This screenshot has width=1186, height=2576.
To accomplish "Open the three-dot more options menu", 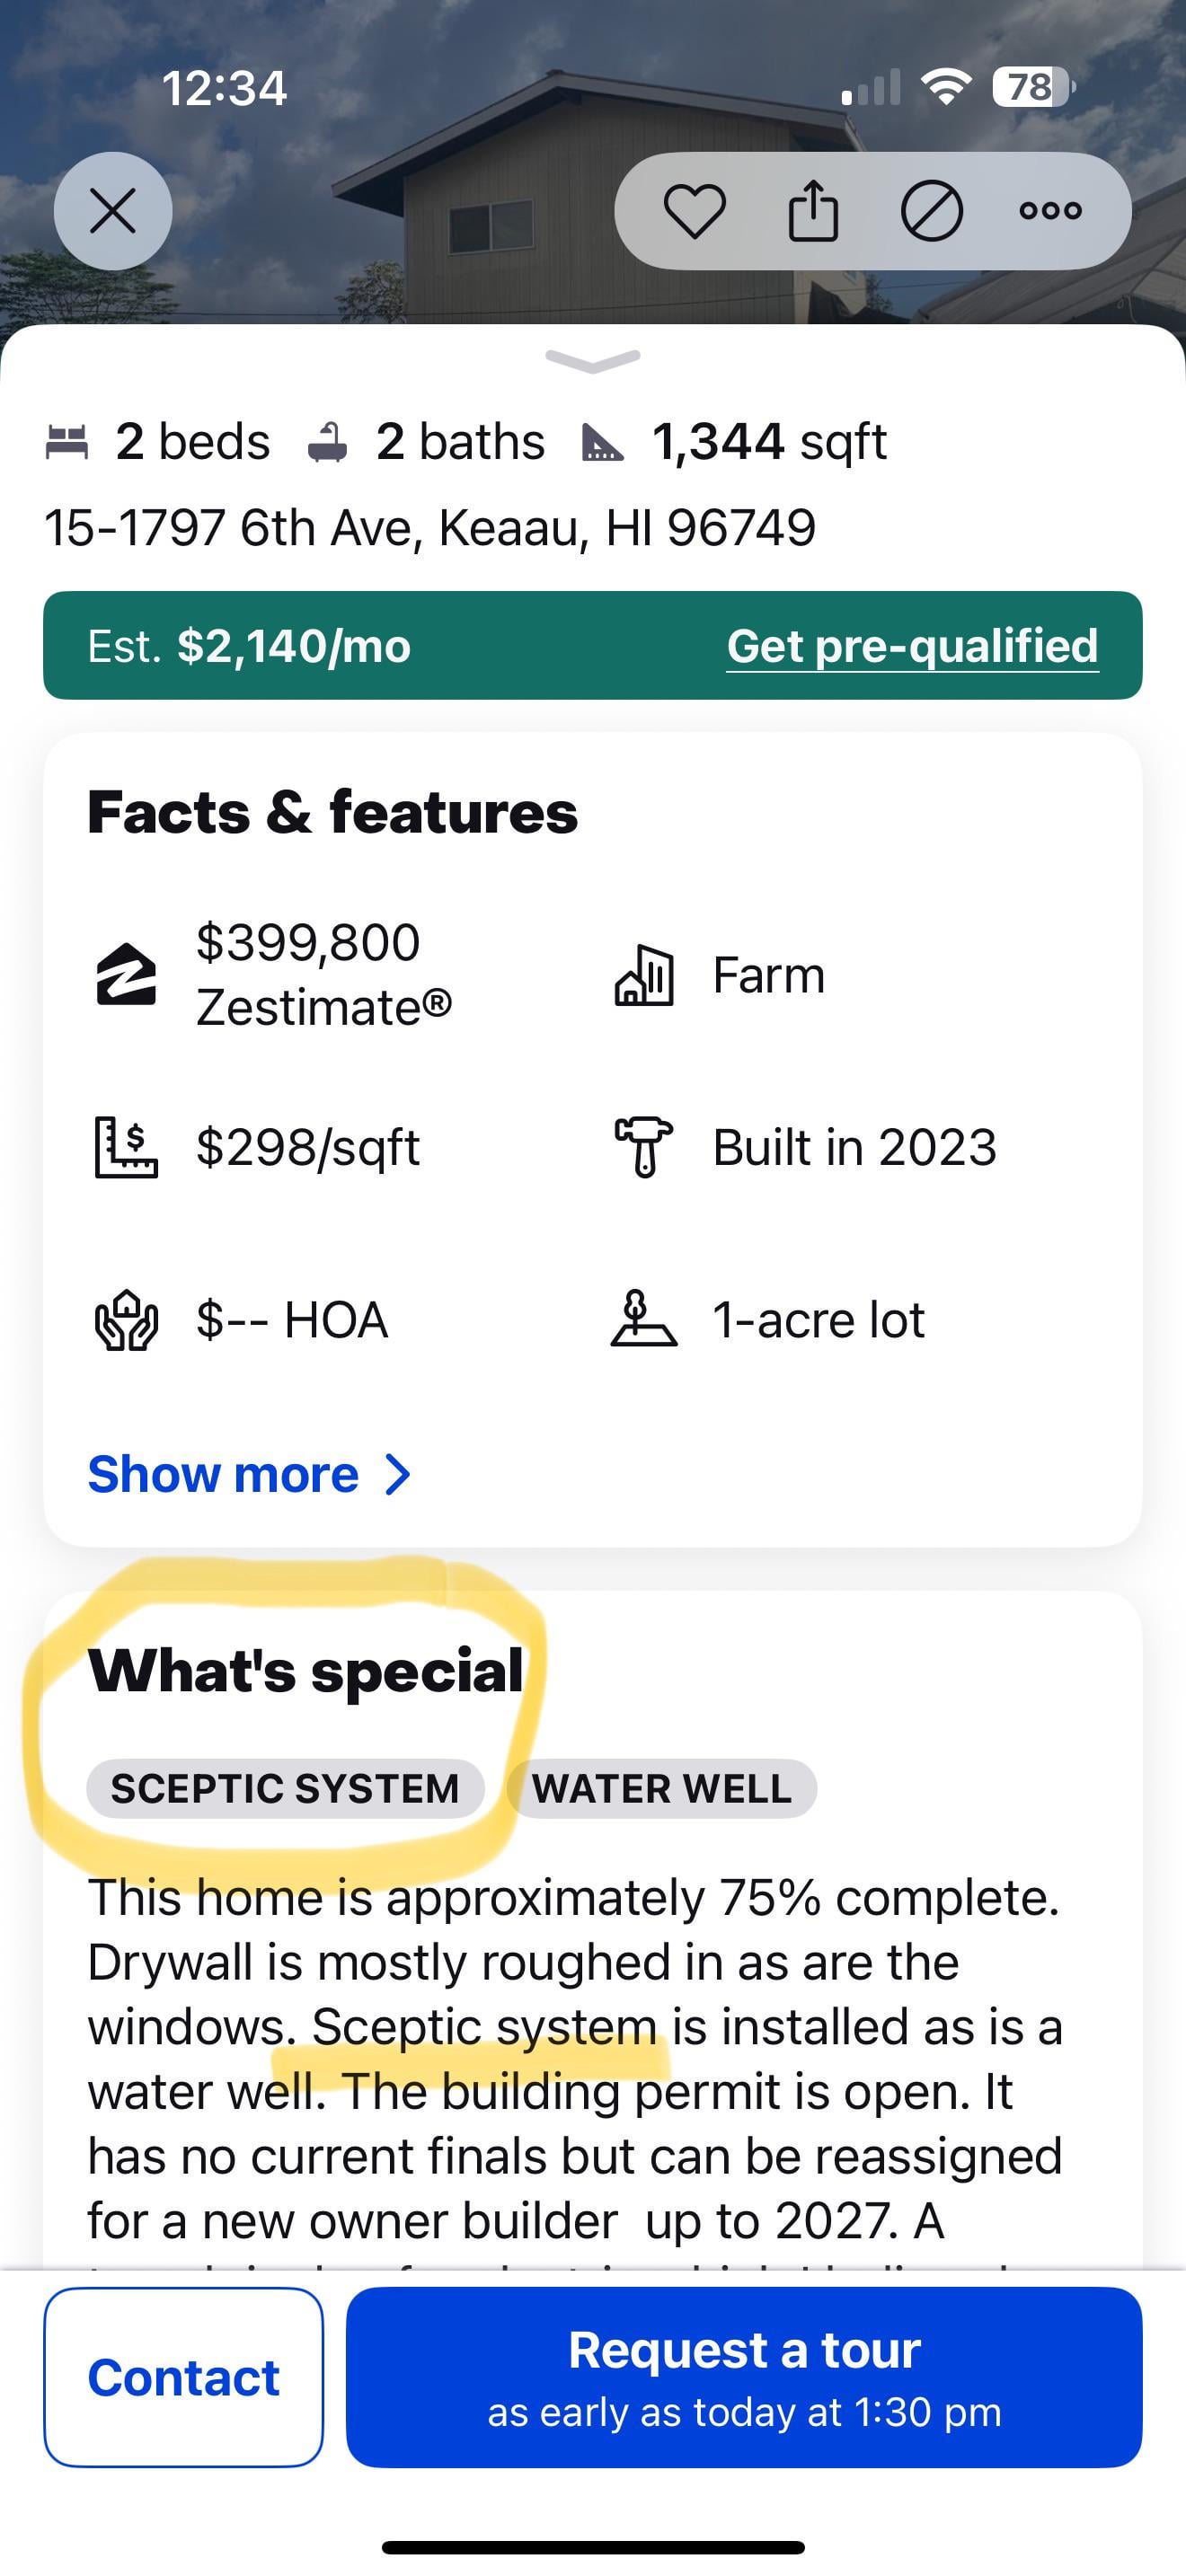I will coord(1050,211).
